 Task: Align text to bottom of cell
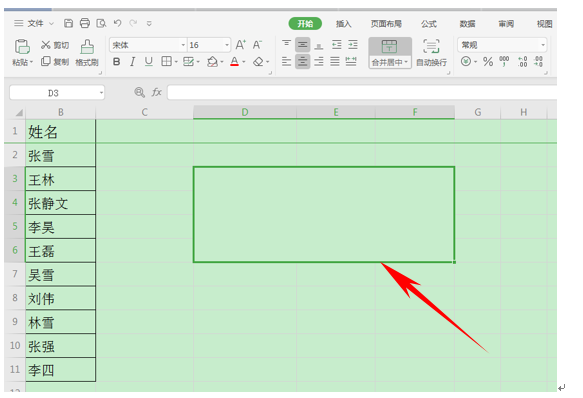[x=319, y=45]
